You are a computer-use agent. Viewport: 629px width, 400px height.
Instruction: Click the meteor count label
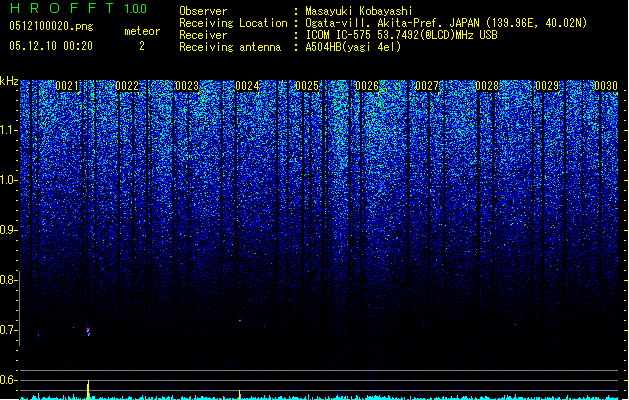(x=142, y=31)
